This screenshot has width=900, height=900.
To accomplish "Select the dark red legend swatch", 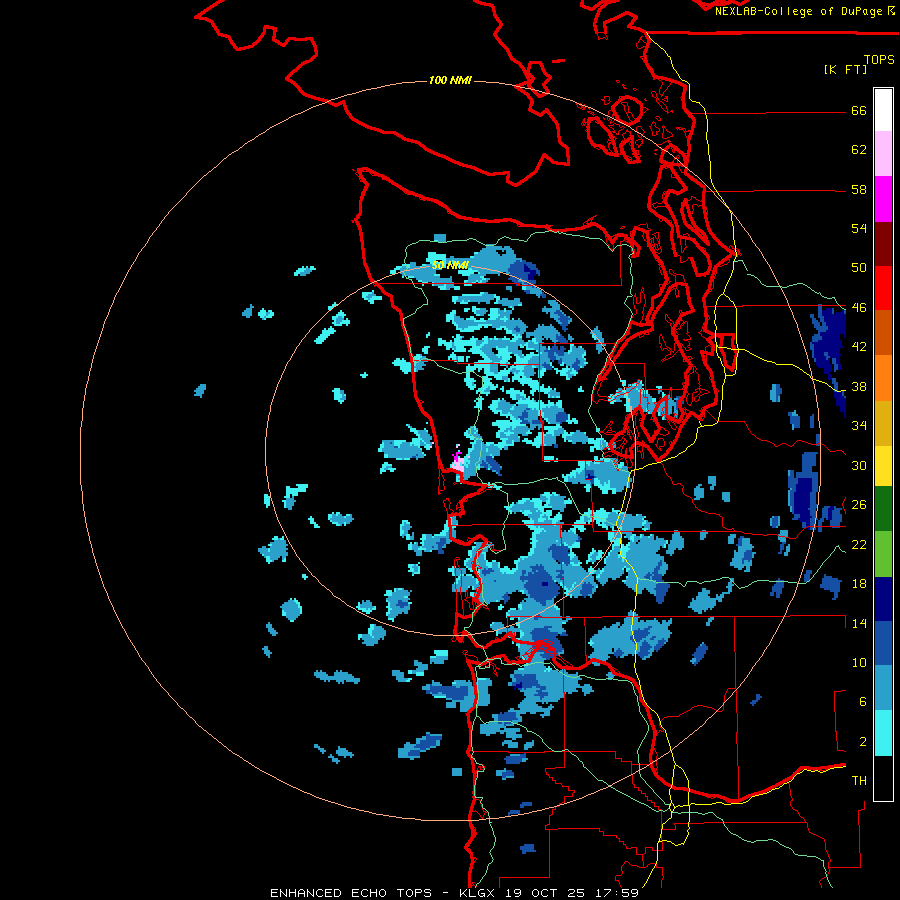I will click(883, 244).
